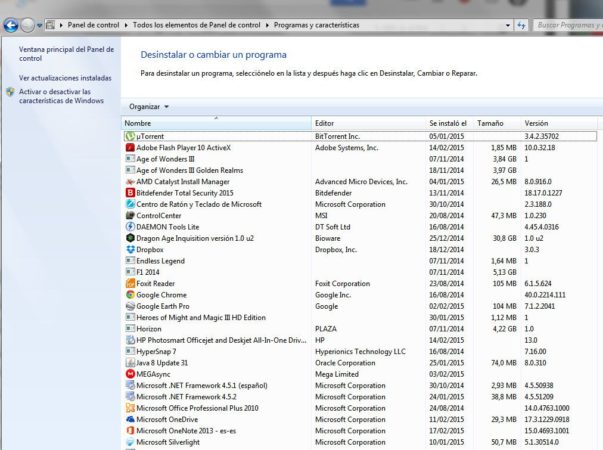Click the 30,8 GB size value
This screenshot has height=450, width=603.
tap(504, 238)
